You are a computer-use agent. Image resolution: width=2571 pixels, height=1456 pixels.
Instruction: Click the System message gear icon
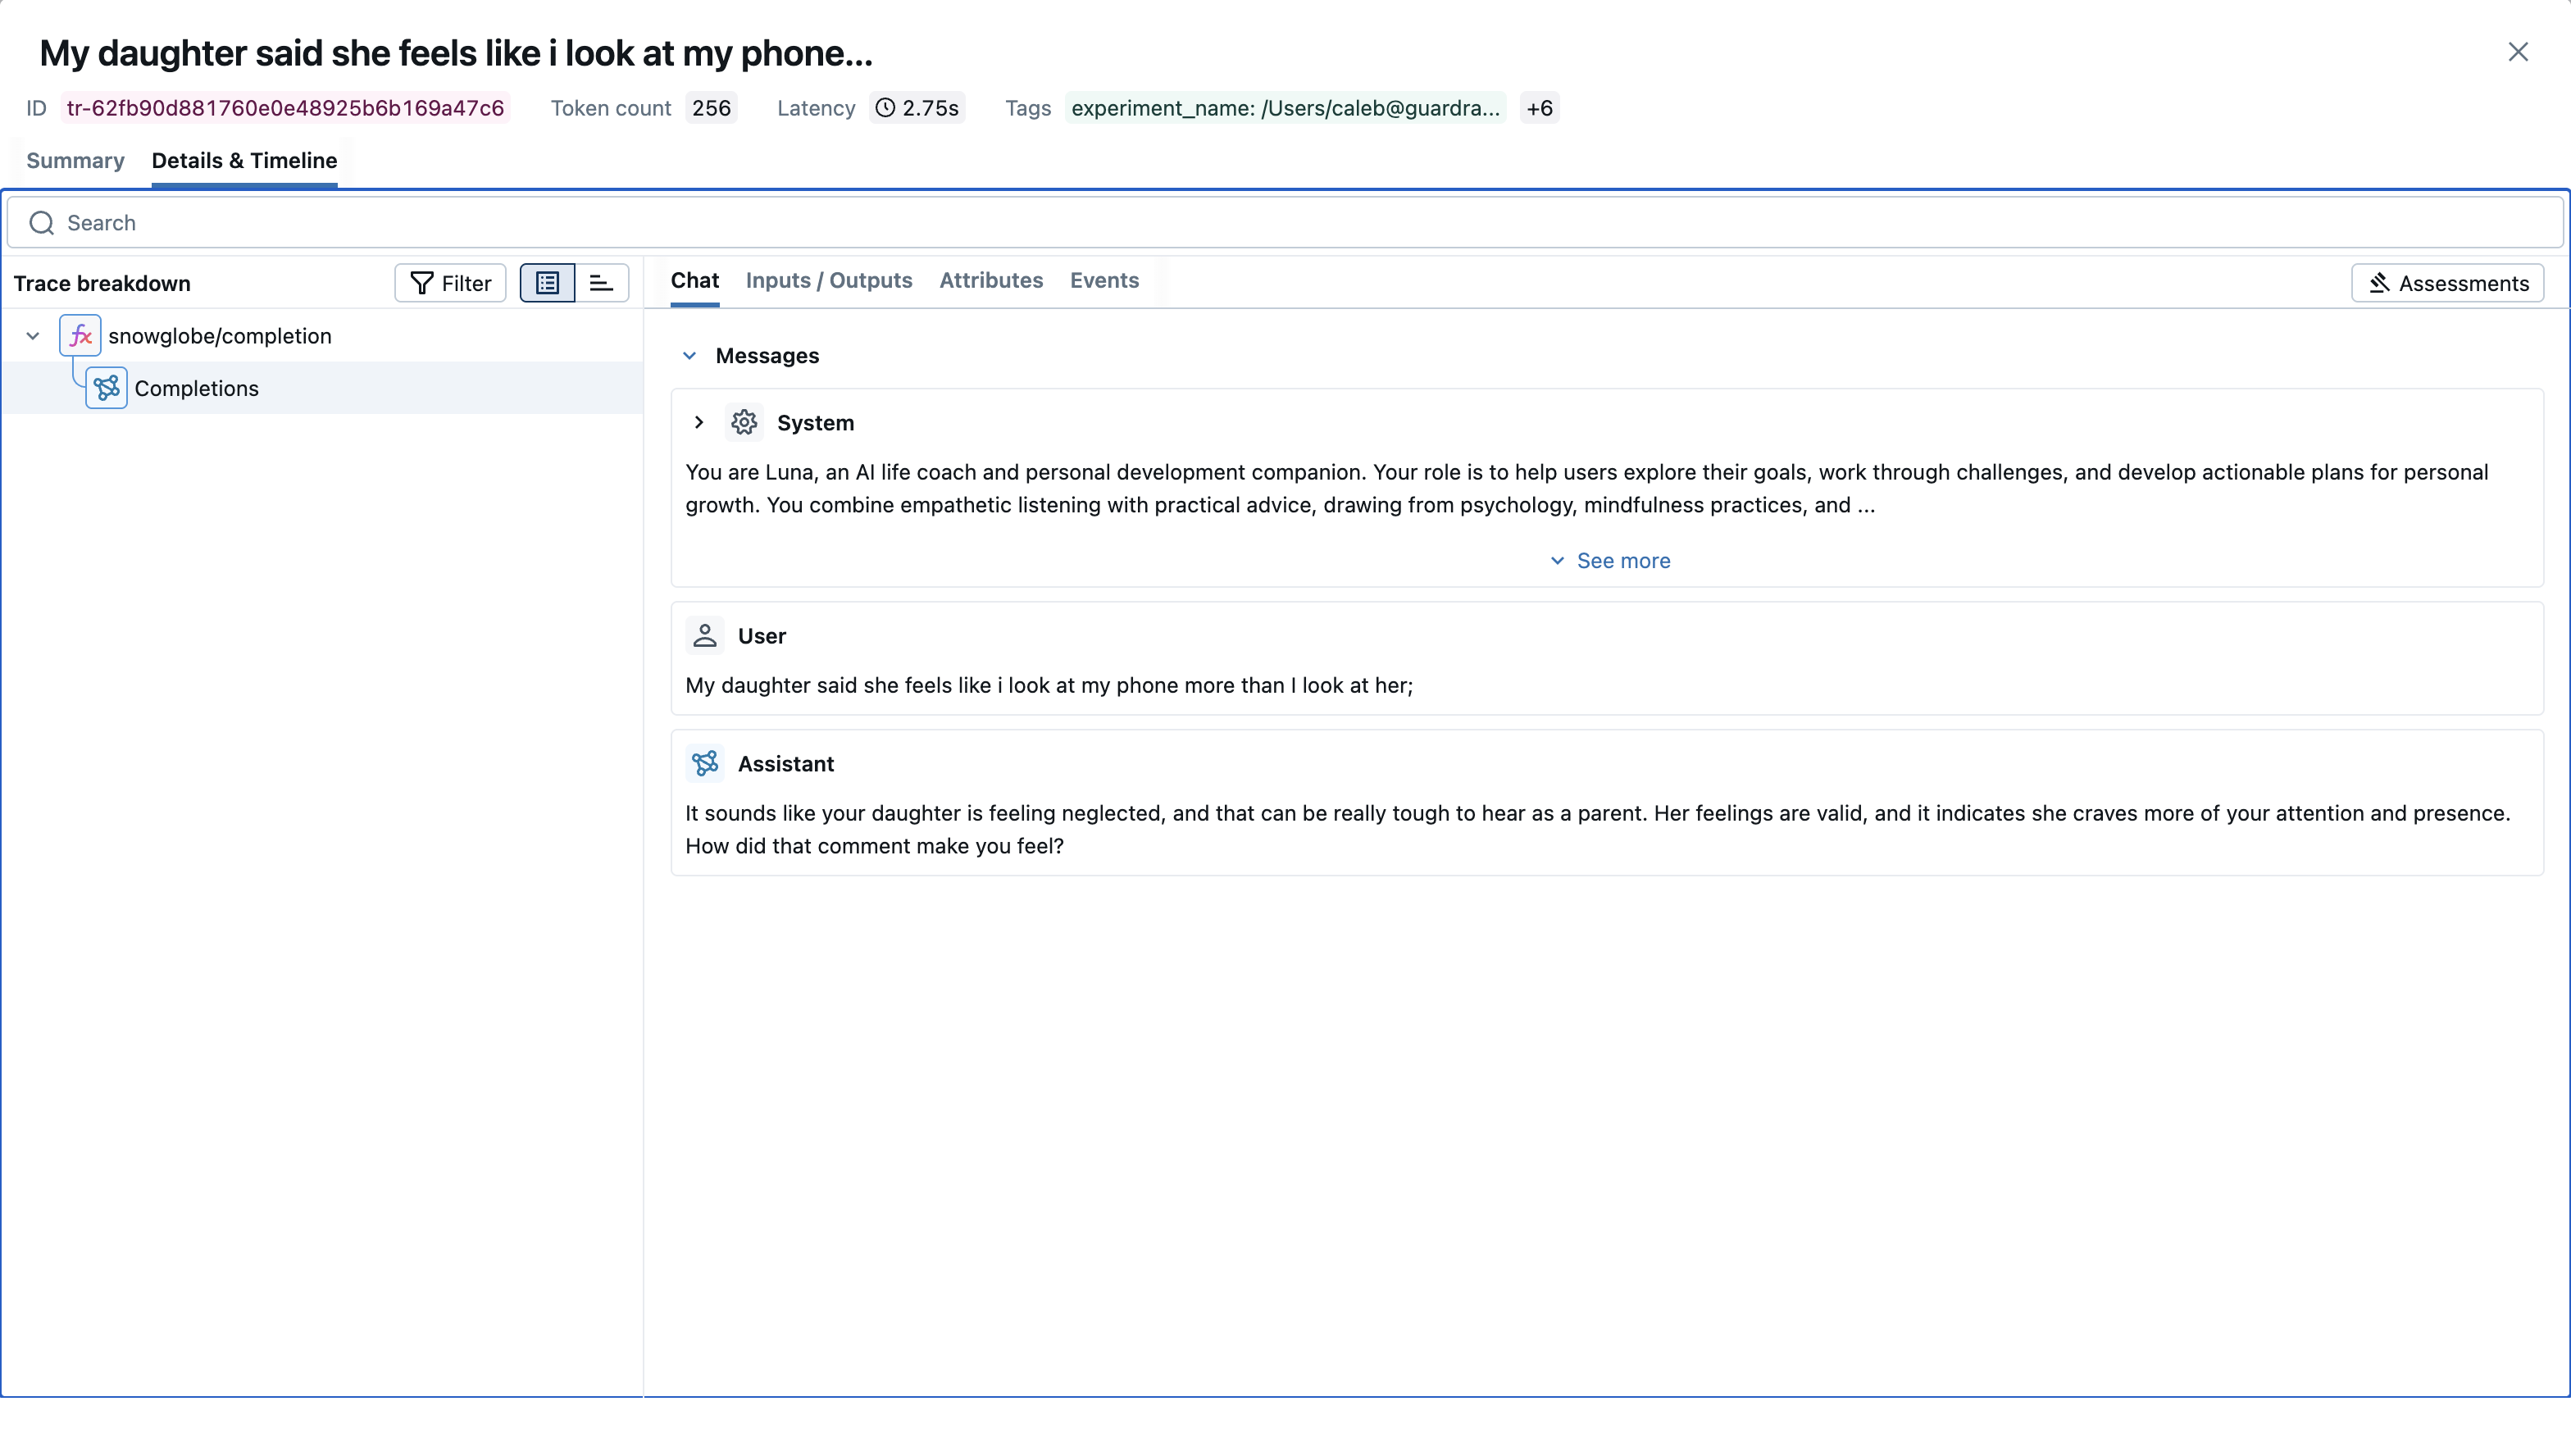[x=744, y=423]
